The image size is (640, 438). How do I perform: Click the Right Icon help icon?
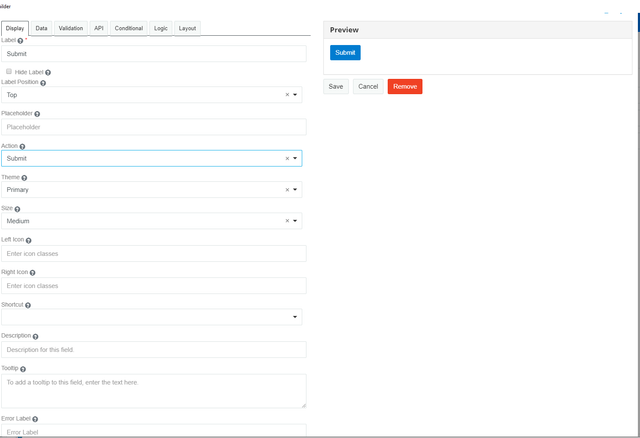33,273
